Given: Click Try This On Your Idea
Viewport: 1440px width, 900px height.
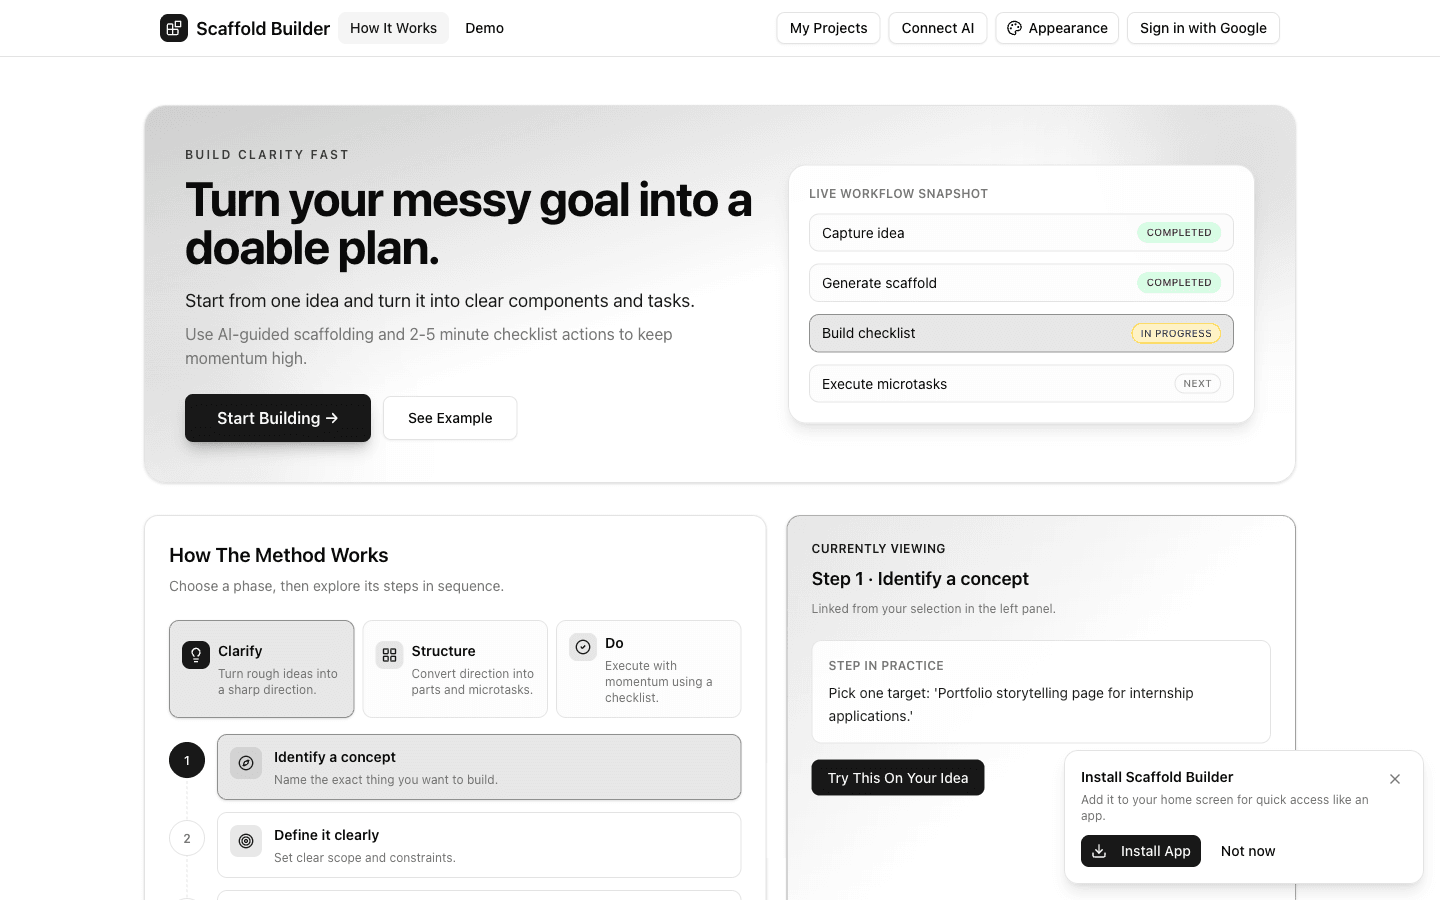Looking at the screenshot, I should (x=897, y=777).
